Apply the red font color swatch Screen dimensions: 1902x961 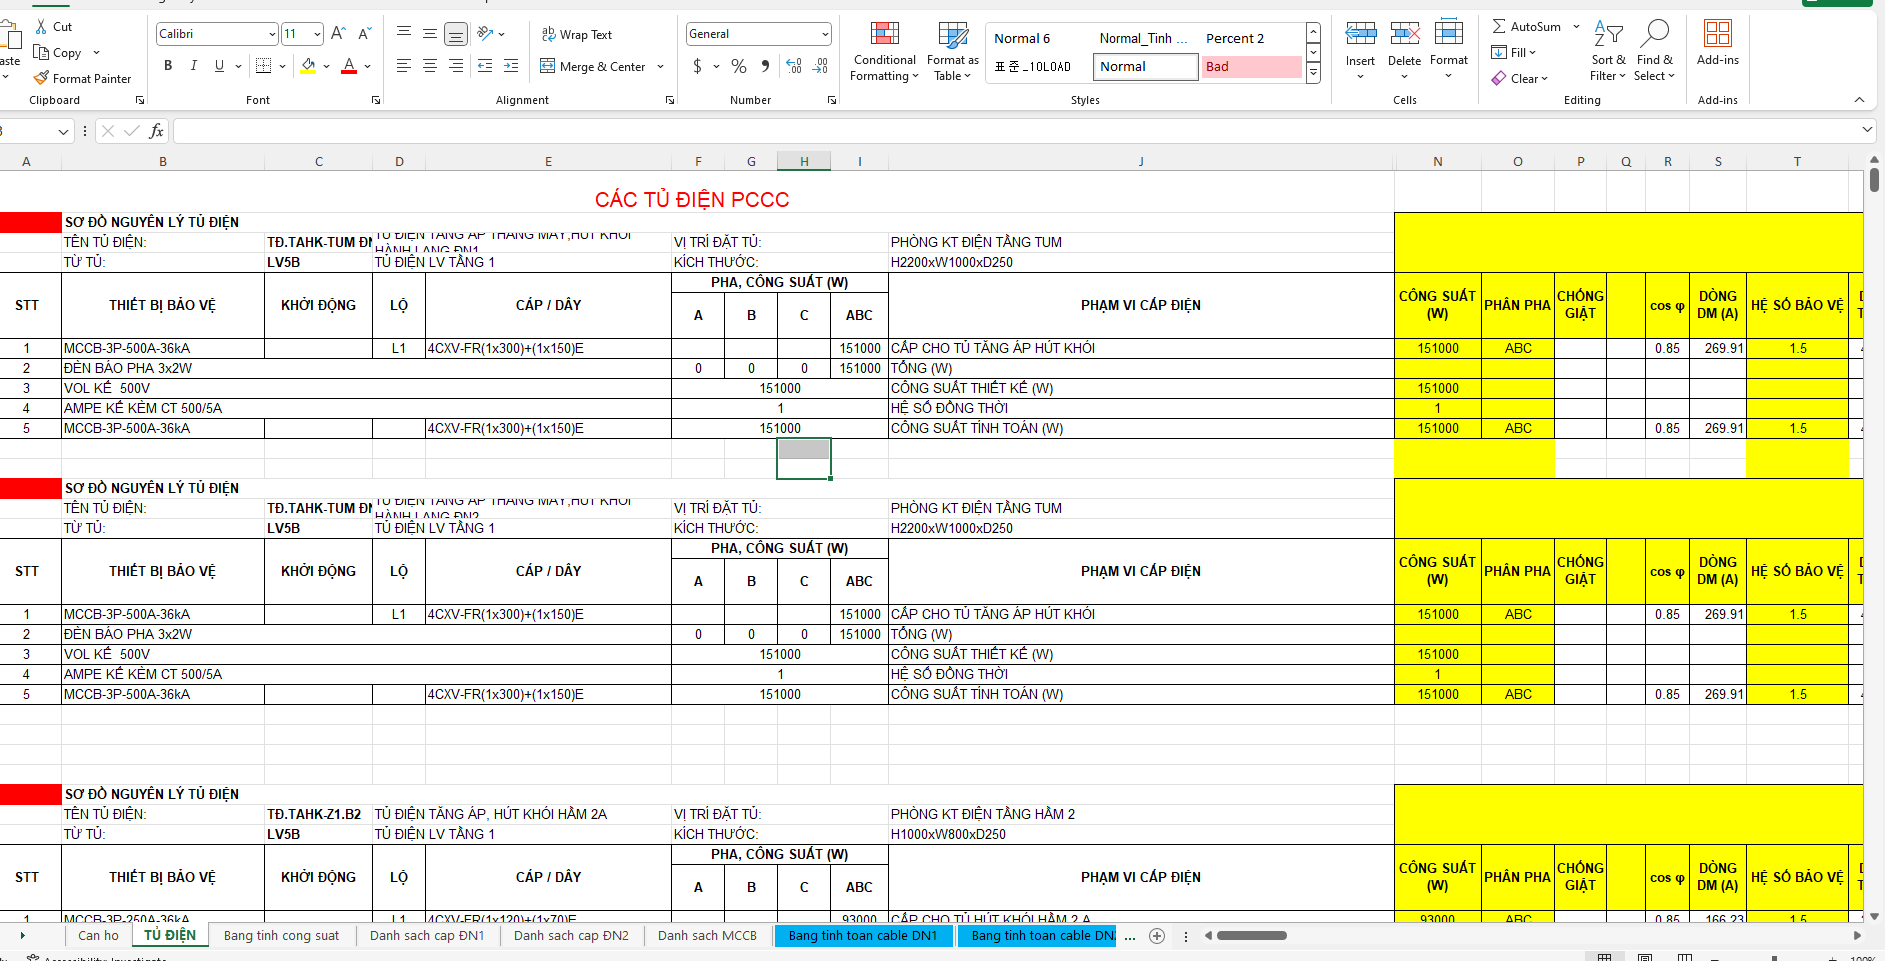pyautogui.click(x=349, y=66)
